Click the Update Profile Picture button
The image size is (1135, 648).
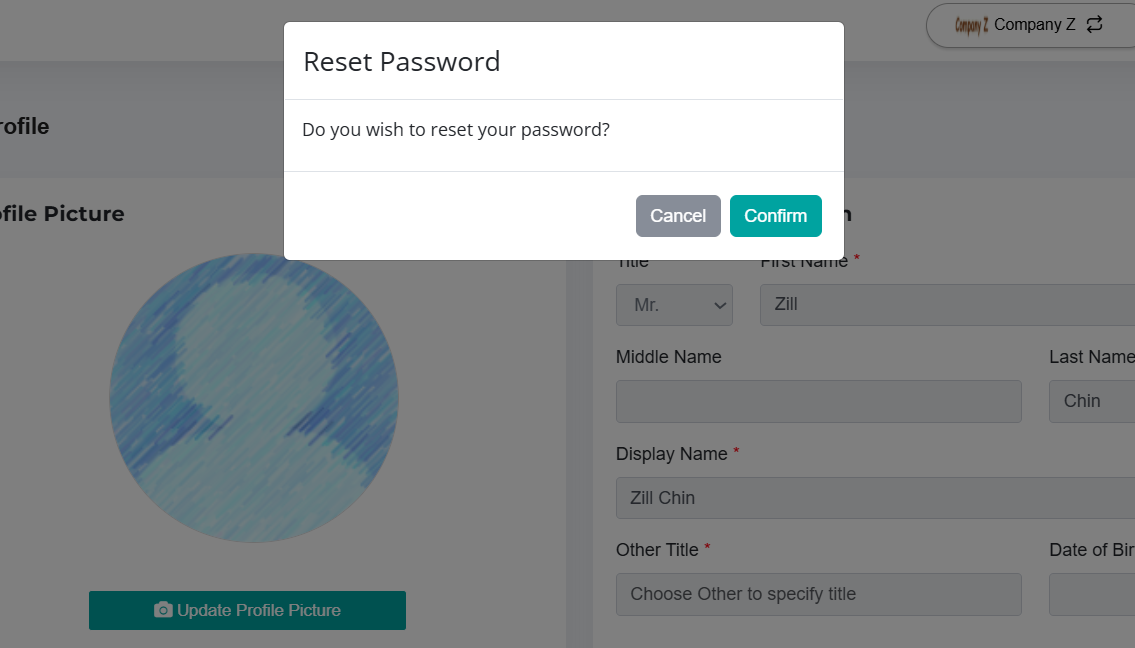tap(248, 610)
